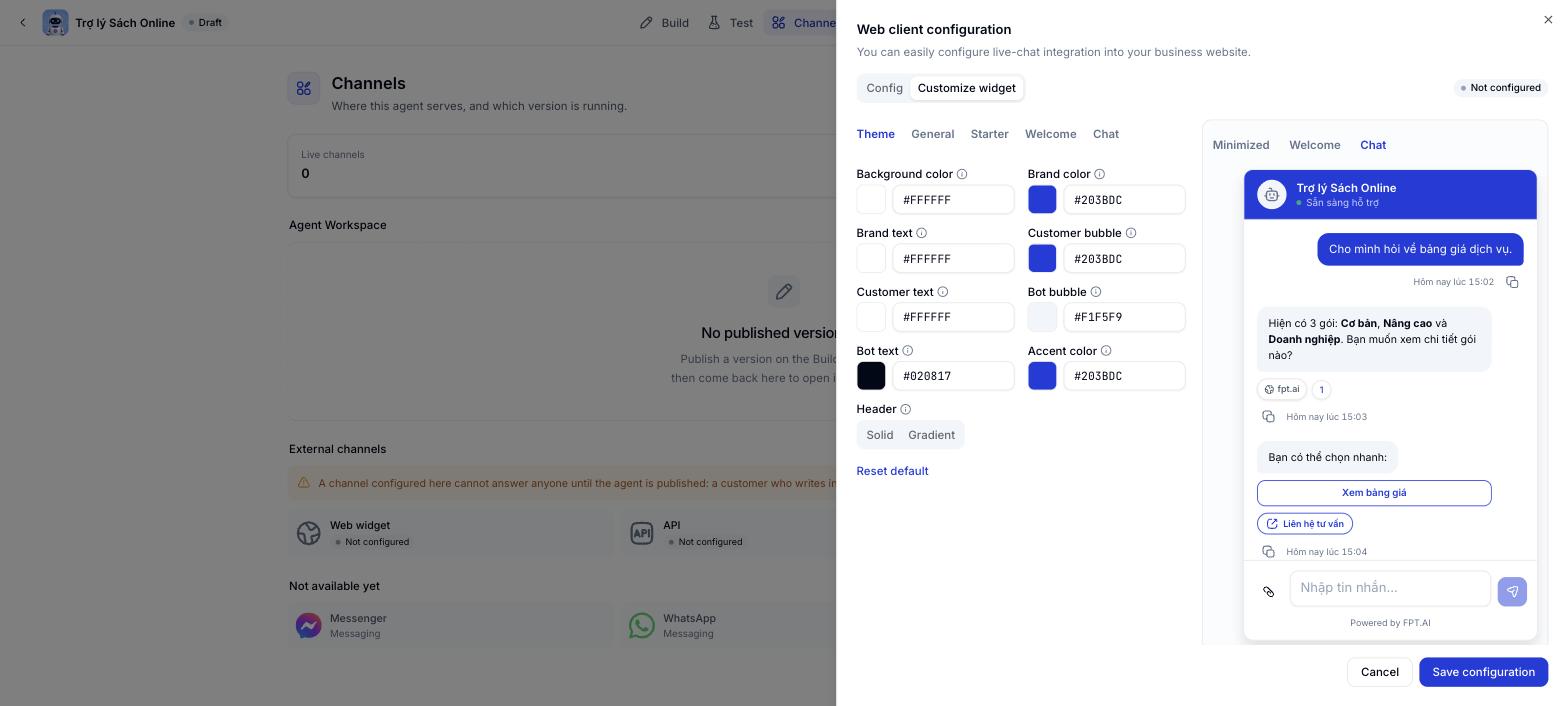Open the Background color info tooltip icon
The width and height of the screenshot is (1568, 706).
point(962,174)
